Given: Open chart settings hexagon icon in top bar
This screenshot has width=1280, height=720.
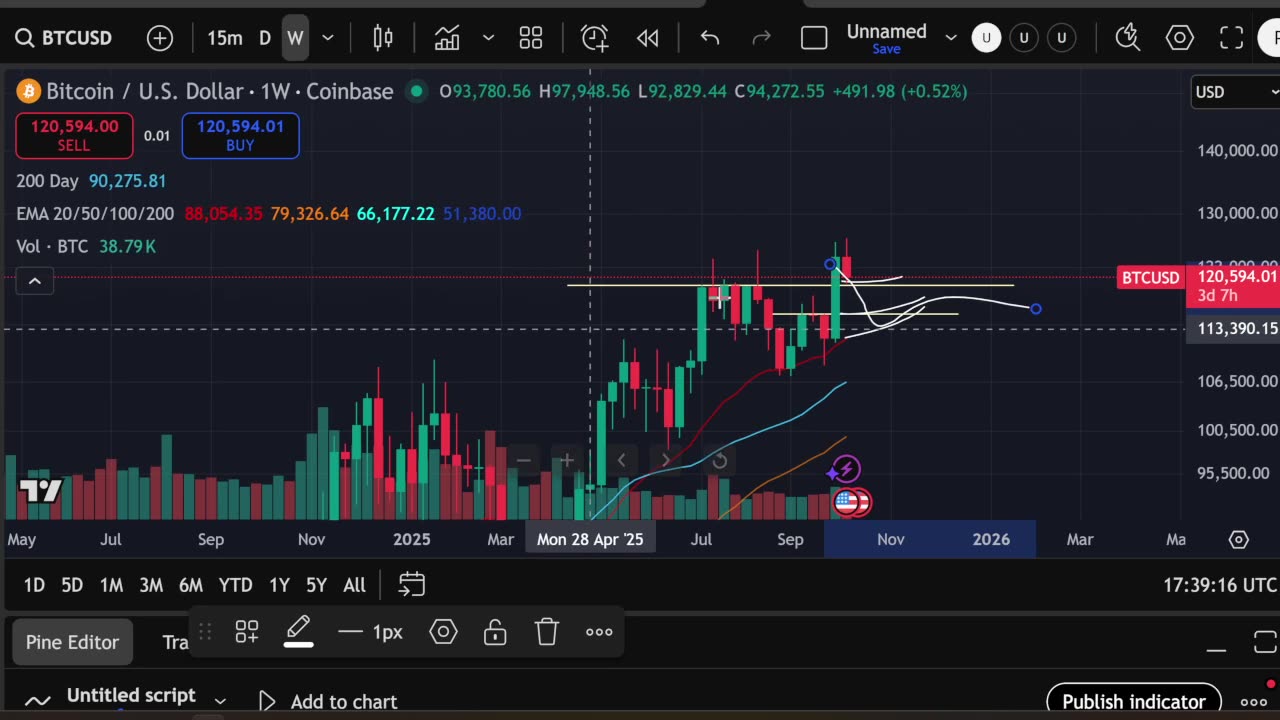Looking at the screenshot, I should pos(1180,38).
